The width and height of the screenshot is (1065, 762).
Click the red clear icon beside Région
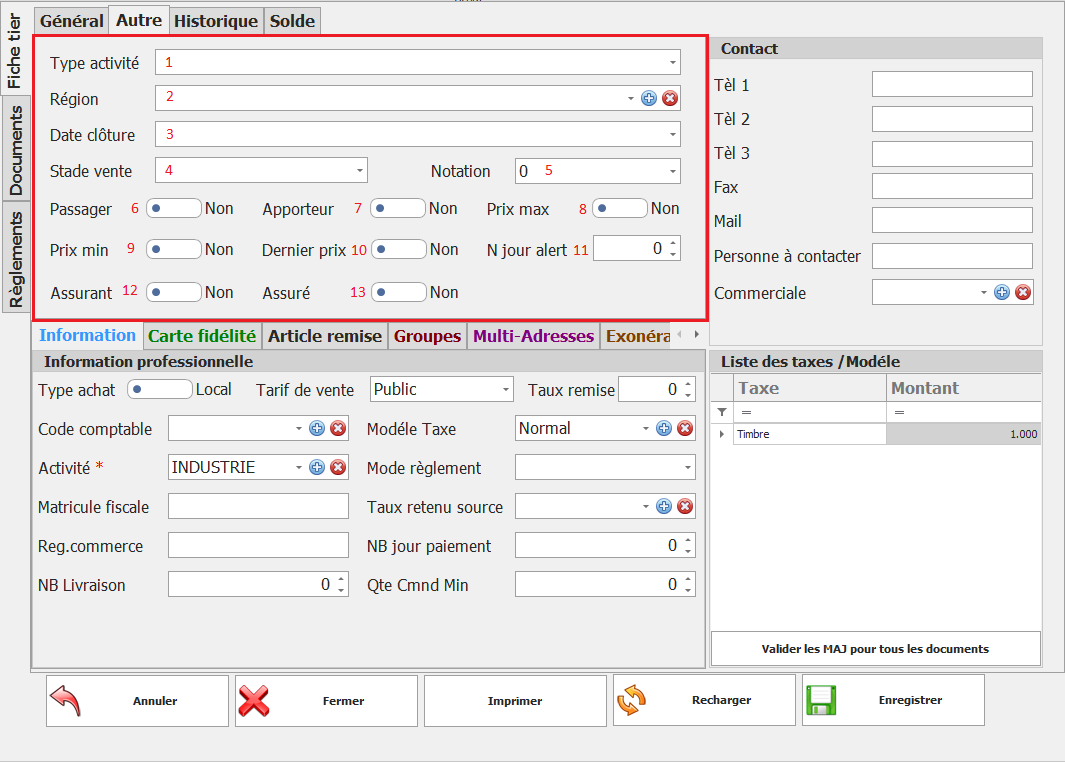pos(670,98)
